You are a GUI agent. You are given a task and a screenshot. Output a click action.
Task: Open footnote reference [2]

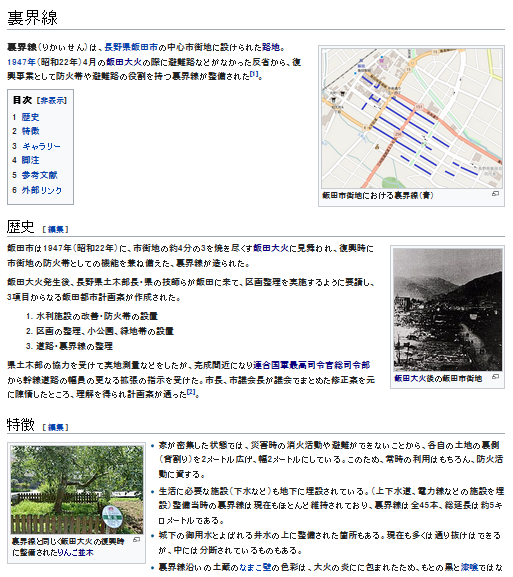click(191, 392)
